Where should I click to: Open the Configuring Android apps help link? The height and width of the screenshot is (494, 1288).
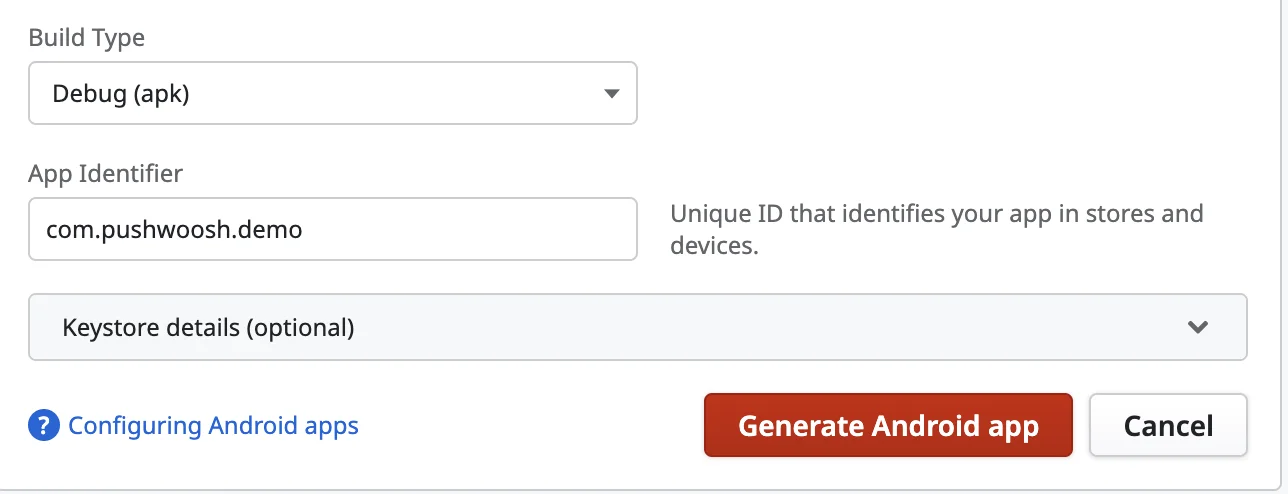pos(213,426)
